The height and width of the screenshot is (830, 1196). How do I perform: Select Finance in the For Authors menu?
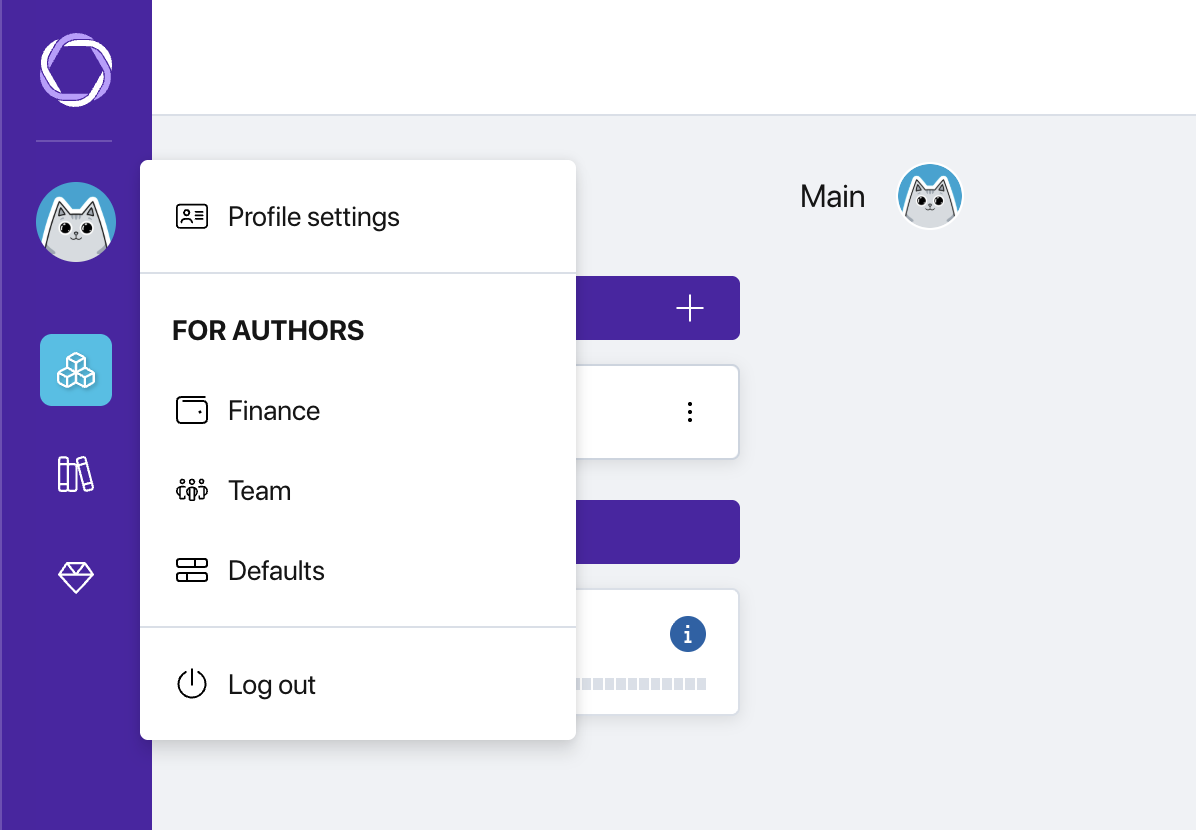click(358, 410)
